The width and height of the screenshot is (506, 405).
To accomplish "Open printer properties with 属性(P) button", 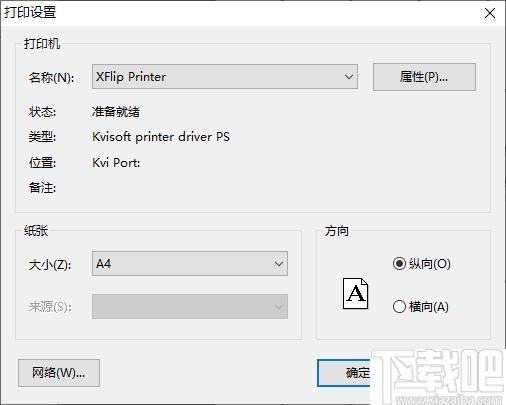I will coord(424,77).
